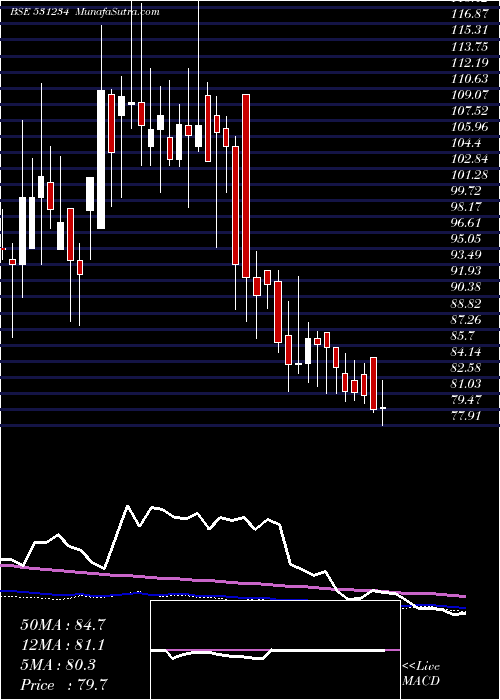Choose the 90.38 price label
Viewport: 500px width, 700px height.
467,288
